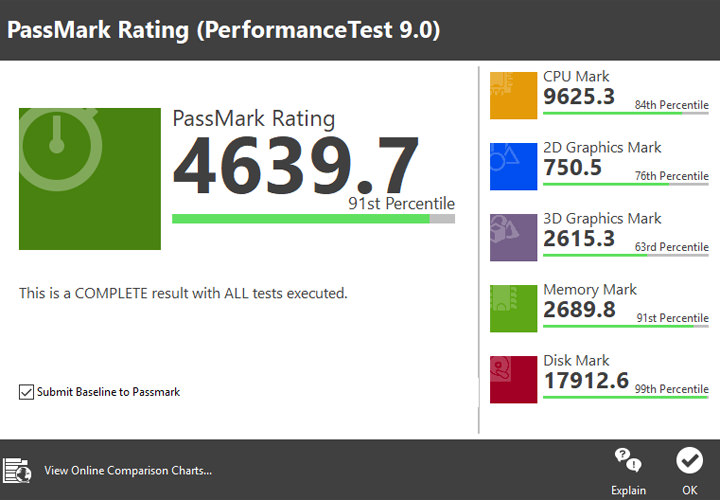The height and width of the screenshot is (500, 720).
Task: Click the CPU Mark 84th percentile bar
Action: (625, 113)
